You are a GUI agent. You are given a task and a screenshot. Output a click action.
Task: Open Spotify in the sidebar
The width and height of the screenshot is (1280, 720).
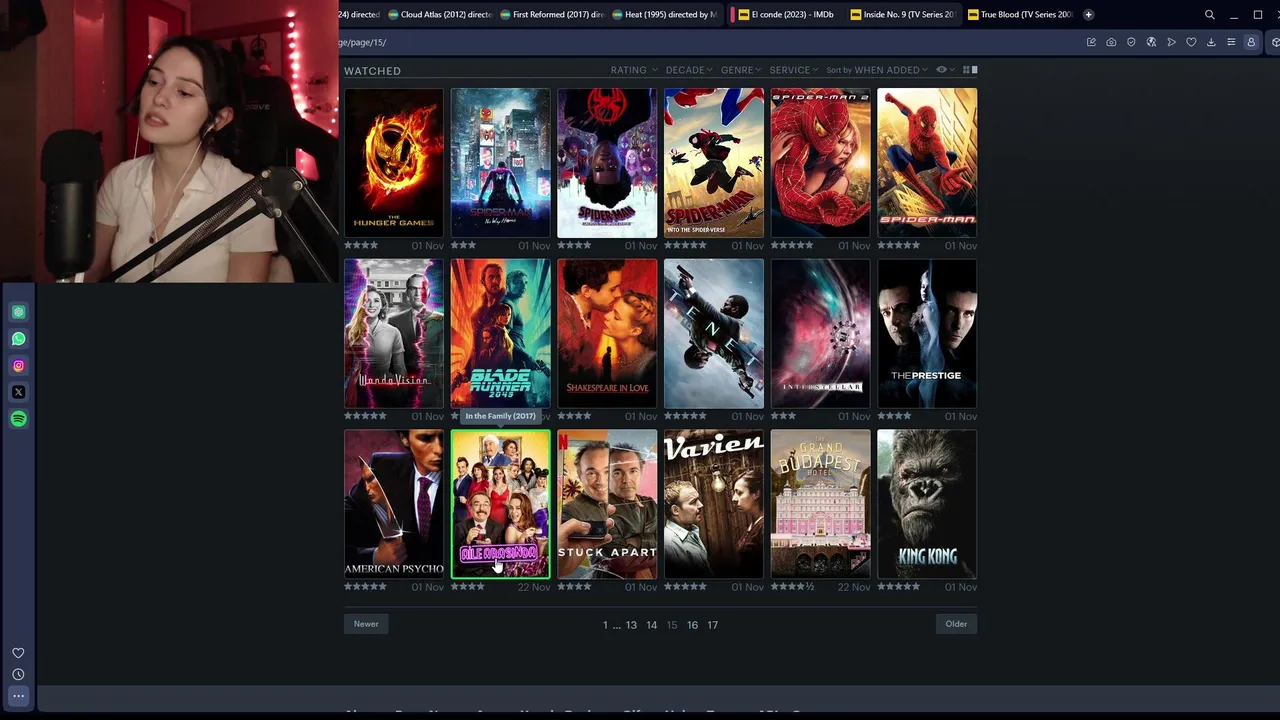(18, 419)
